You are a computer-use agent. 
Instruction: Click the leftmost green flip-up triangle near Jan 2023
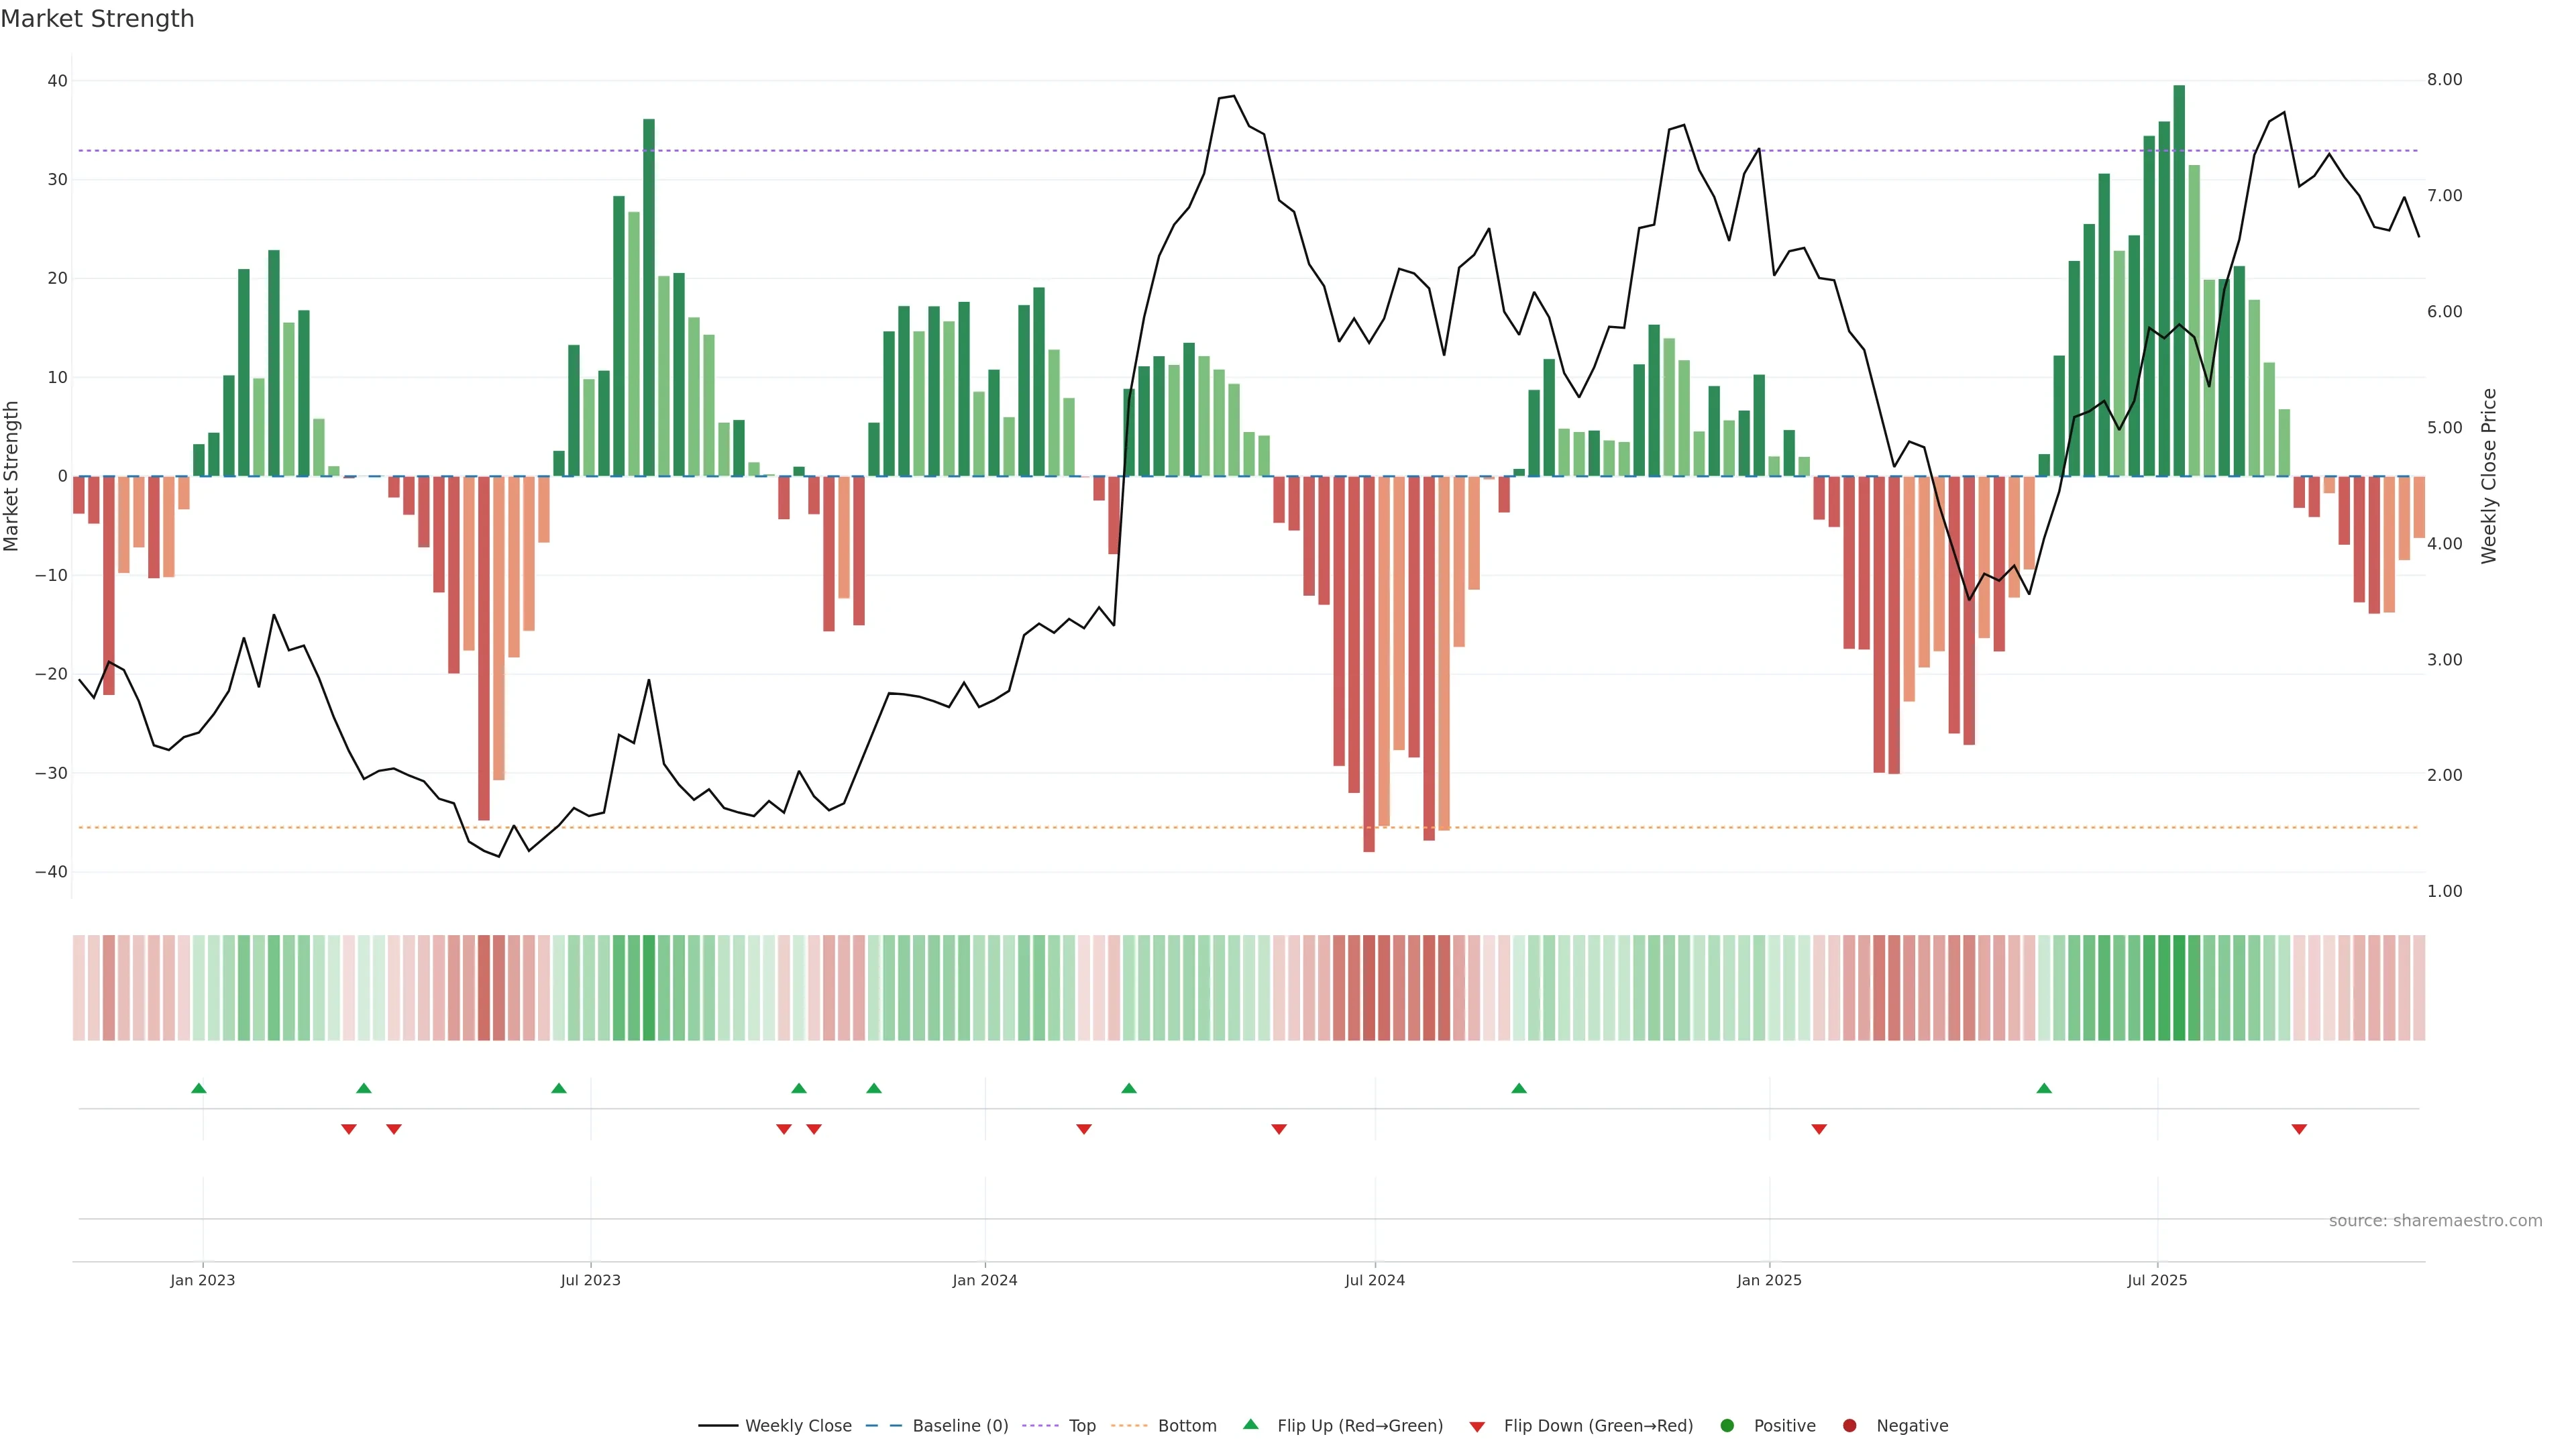[199, 1088]
